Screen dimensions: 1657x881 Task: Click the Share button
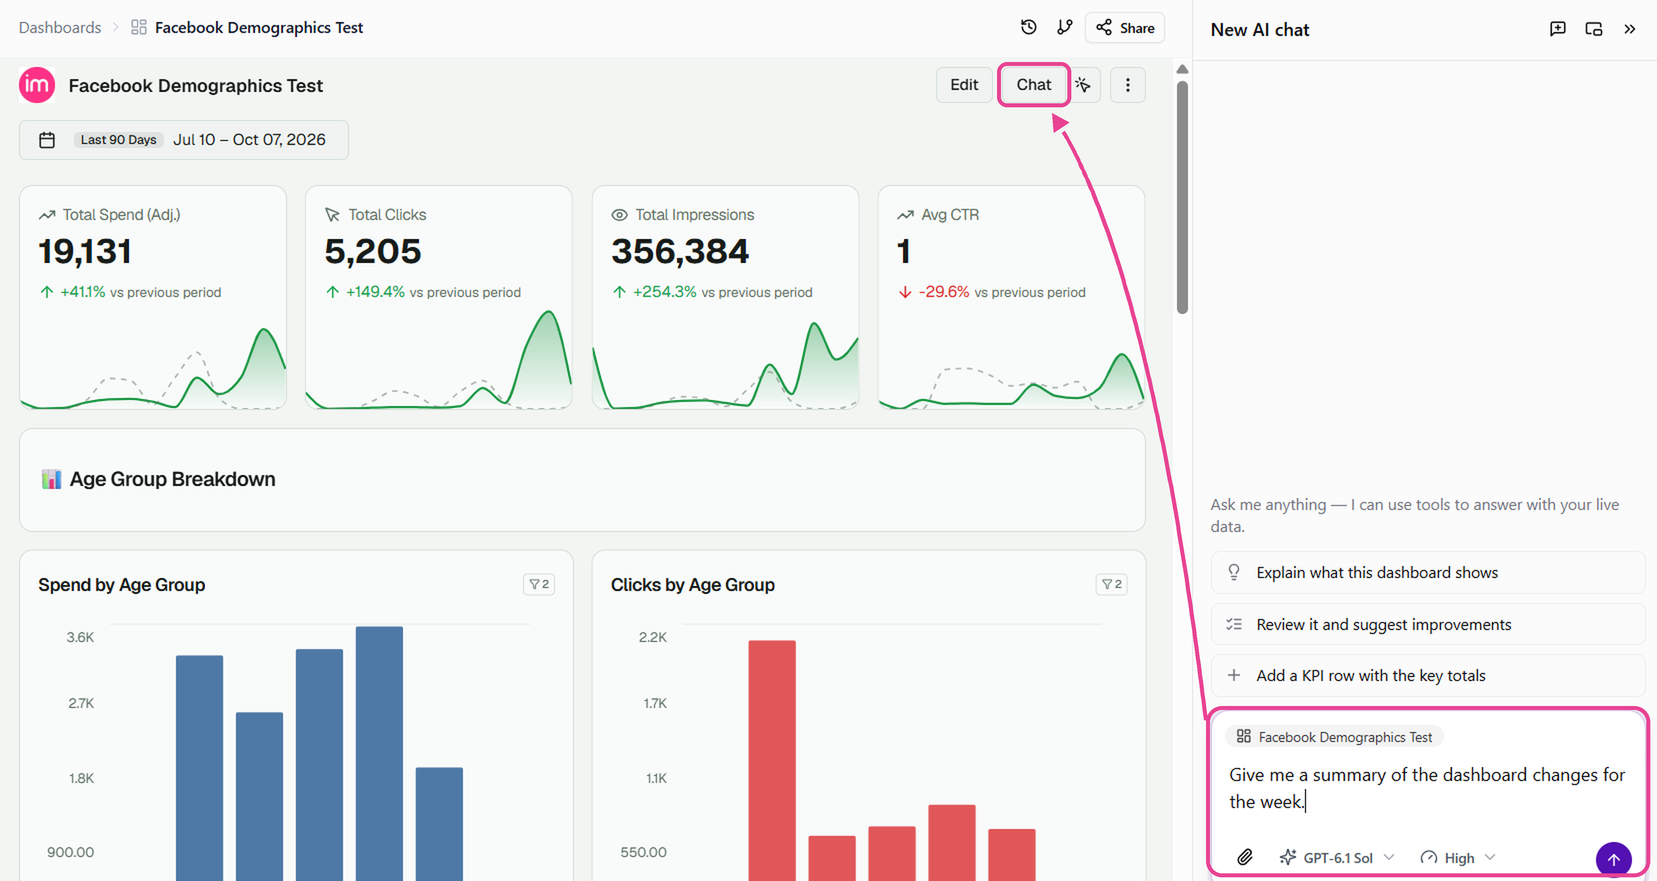[x=1125, y=27]
